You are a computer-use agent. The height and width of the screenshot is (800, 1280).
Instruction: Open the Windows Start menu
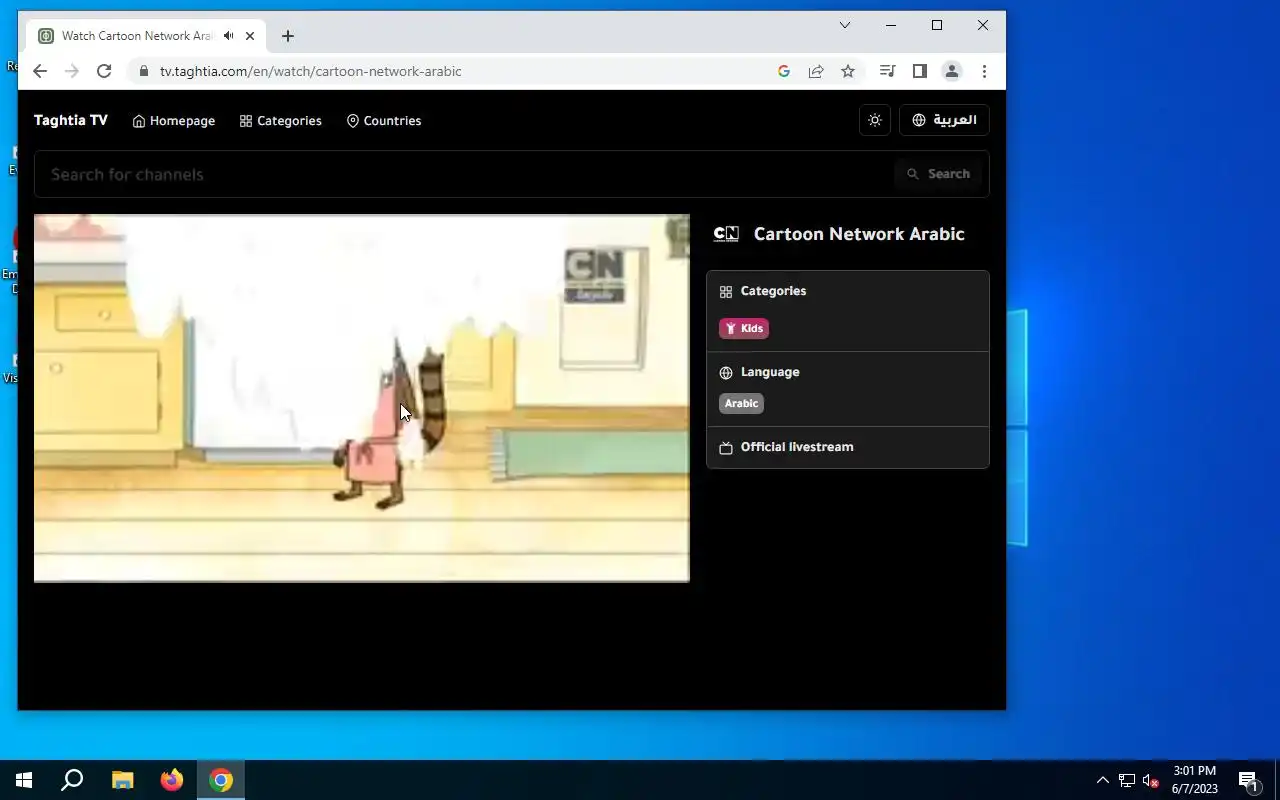(24, 780)
